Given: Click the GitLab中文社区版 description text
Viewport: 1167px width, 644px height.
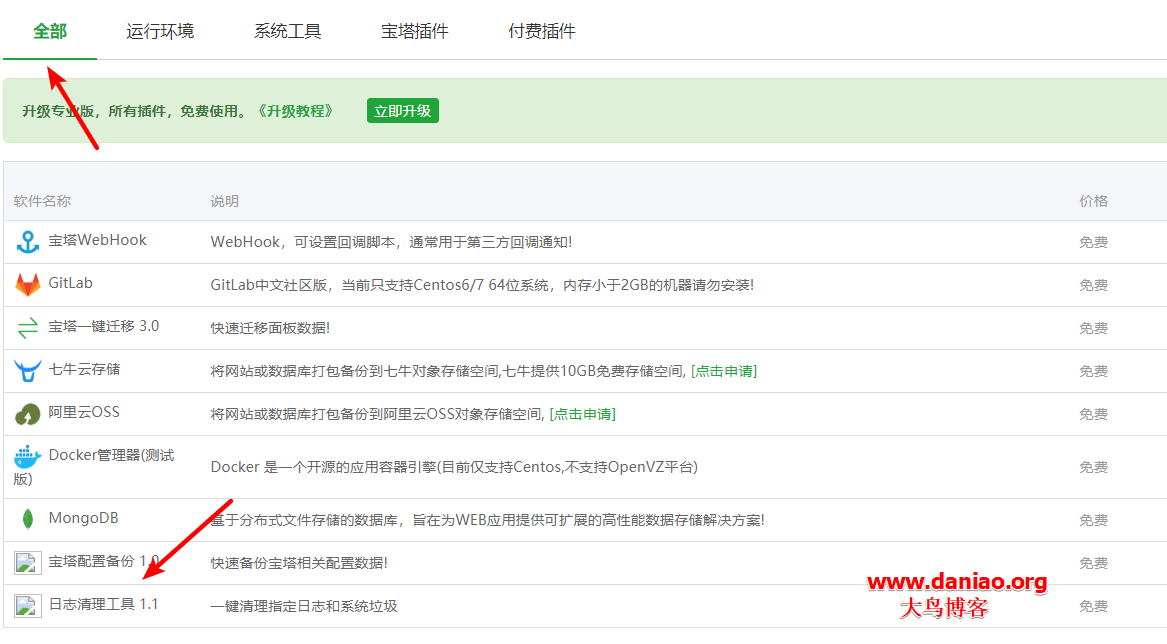Looking at the screenshot, I should tap(482, 285).
